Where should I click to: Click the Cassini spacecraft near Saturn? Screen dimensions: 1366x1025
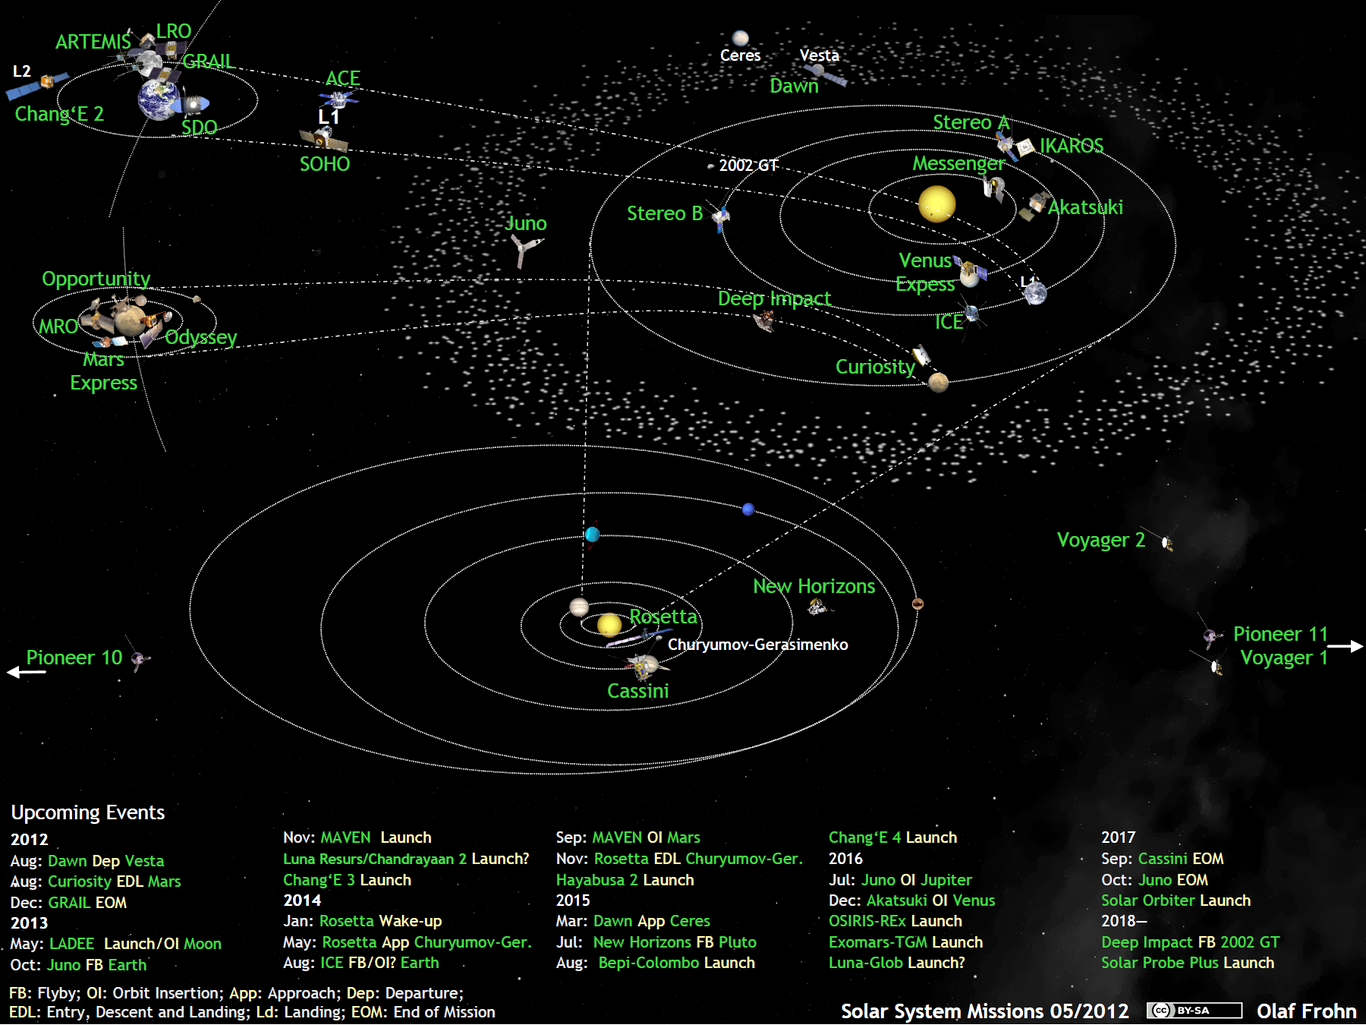coord(642,666)
